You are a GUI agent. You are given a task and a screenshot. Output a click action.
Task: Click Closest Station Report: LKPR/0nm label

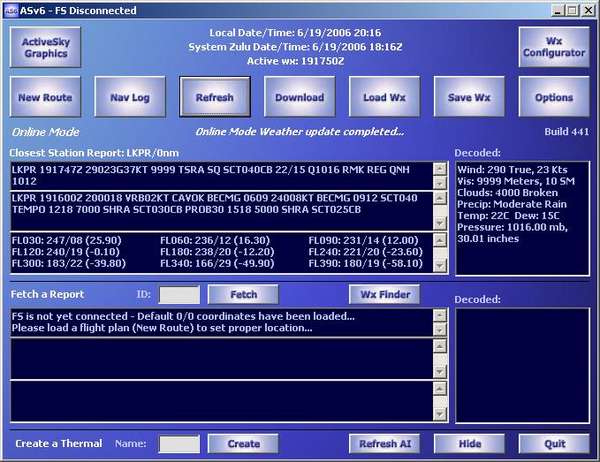click(x=94, y=153)
